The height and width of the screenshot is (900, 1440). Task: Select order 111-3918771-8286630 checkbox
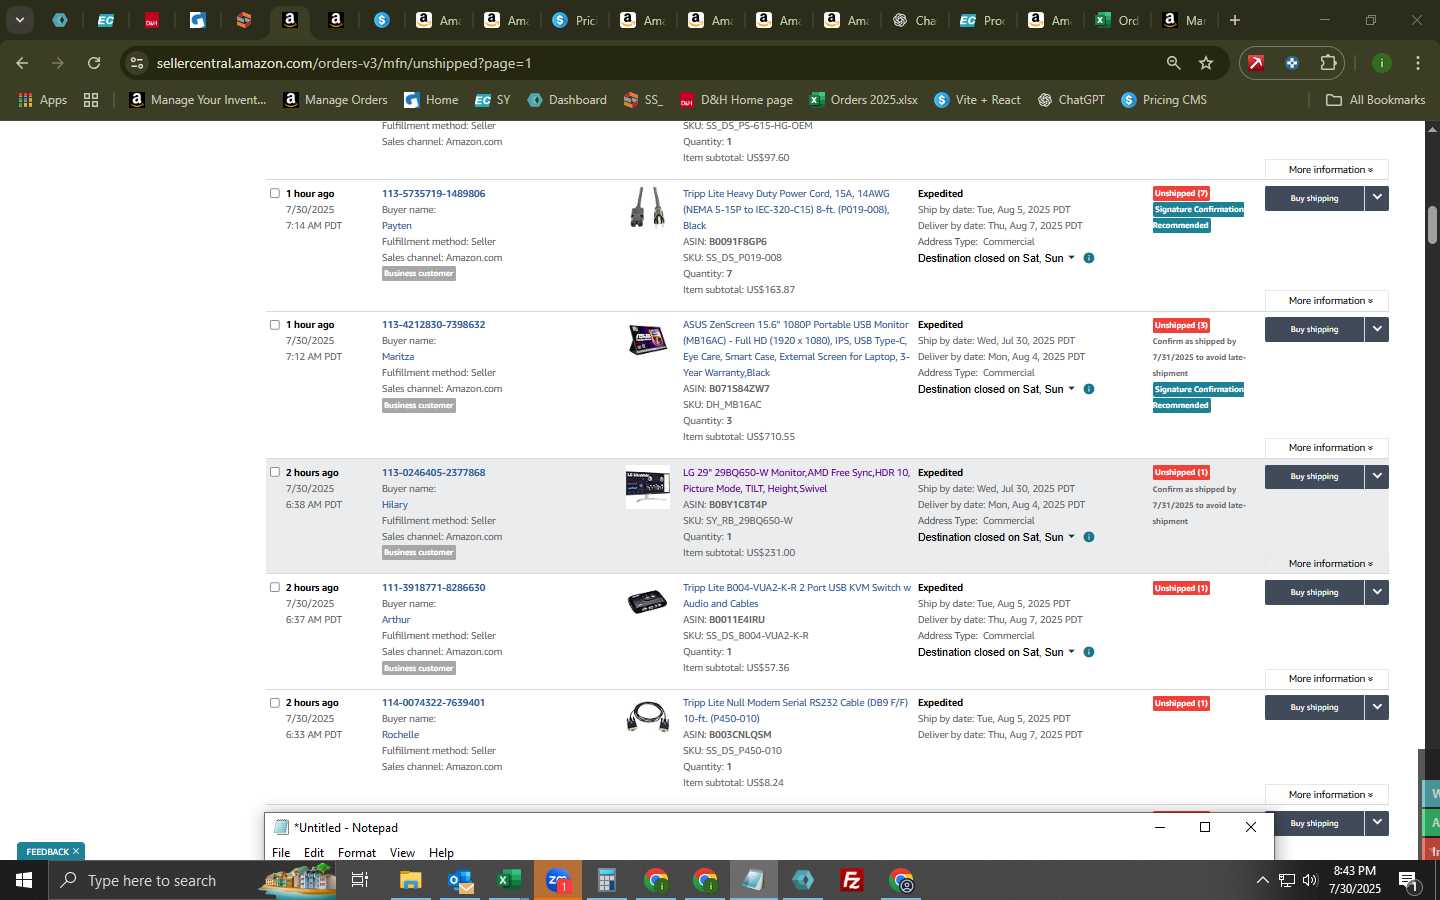coord(275,587)
